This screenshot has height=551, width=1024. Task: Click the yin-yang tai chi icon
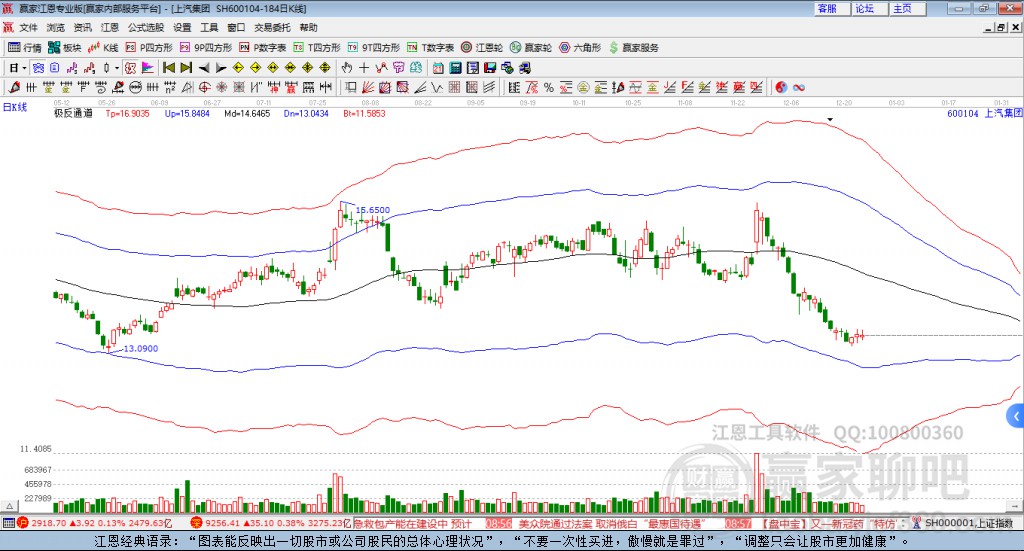coord(781,87)
